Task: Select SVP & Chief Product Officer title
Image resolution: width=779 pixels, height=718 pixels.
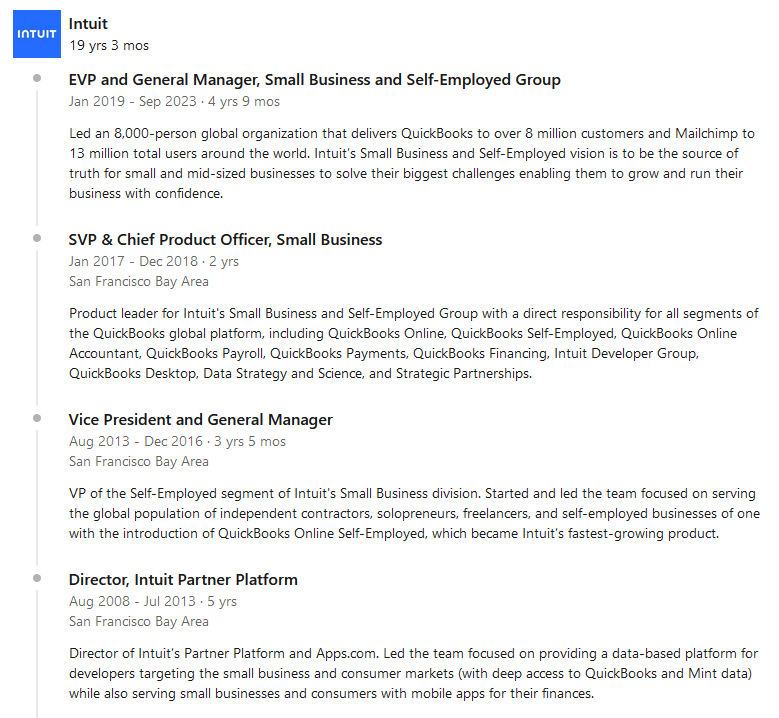Action: pos(225,240)
